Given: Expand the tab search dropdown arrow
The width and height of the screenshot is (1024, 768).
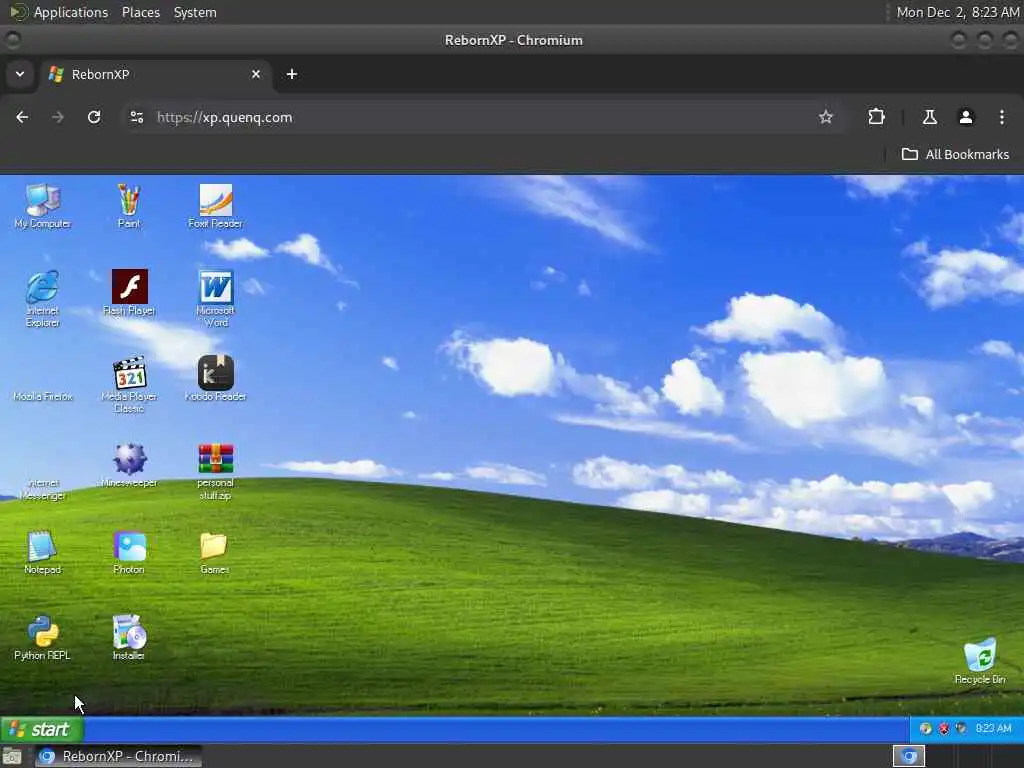Looking at the screenshot, I should pyautogui.click(x=20, y=74).
